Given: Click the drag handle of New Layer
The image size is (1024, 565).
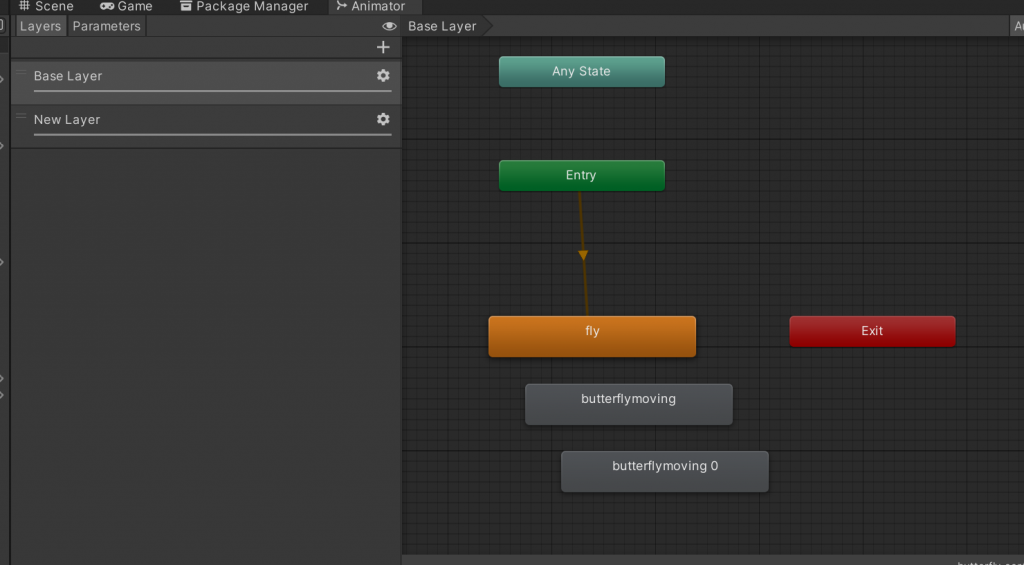Looking at the screenshot, I should 21,116.
